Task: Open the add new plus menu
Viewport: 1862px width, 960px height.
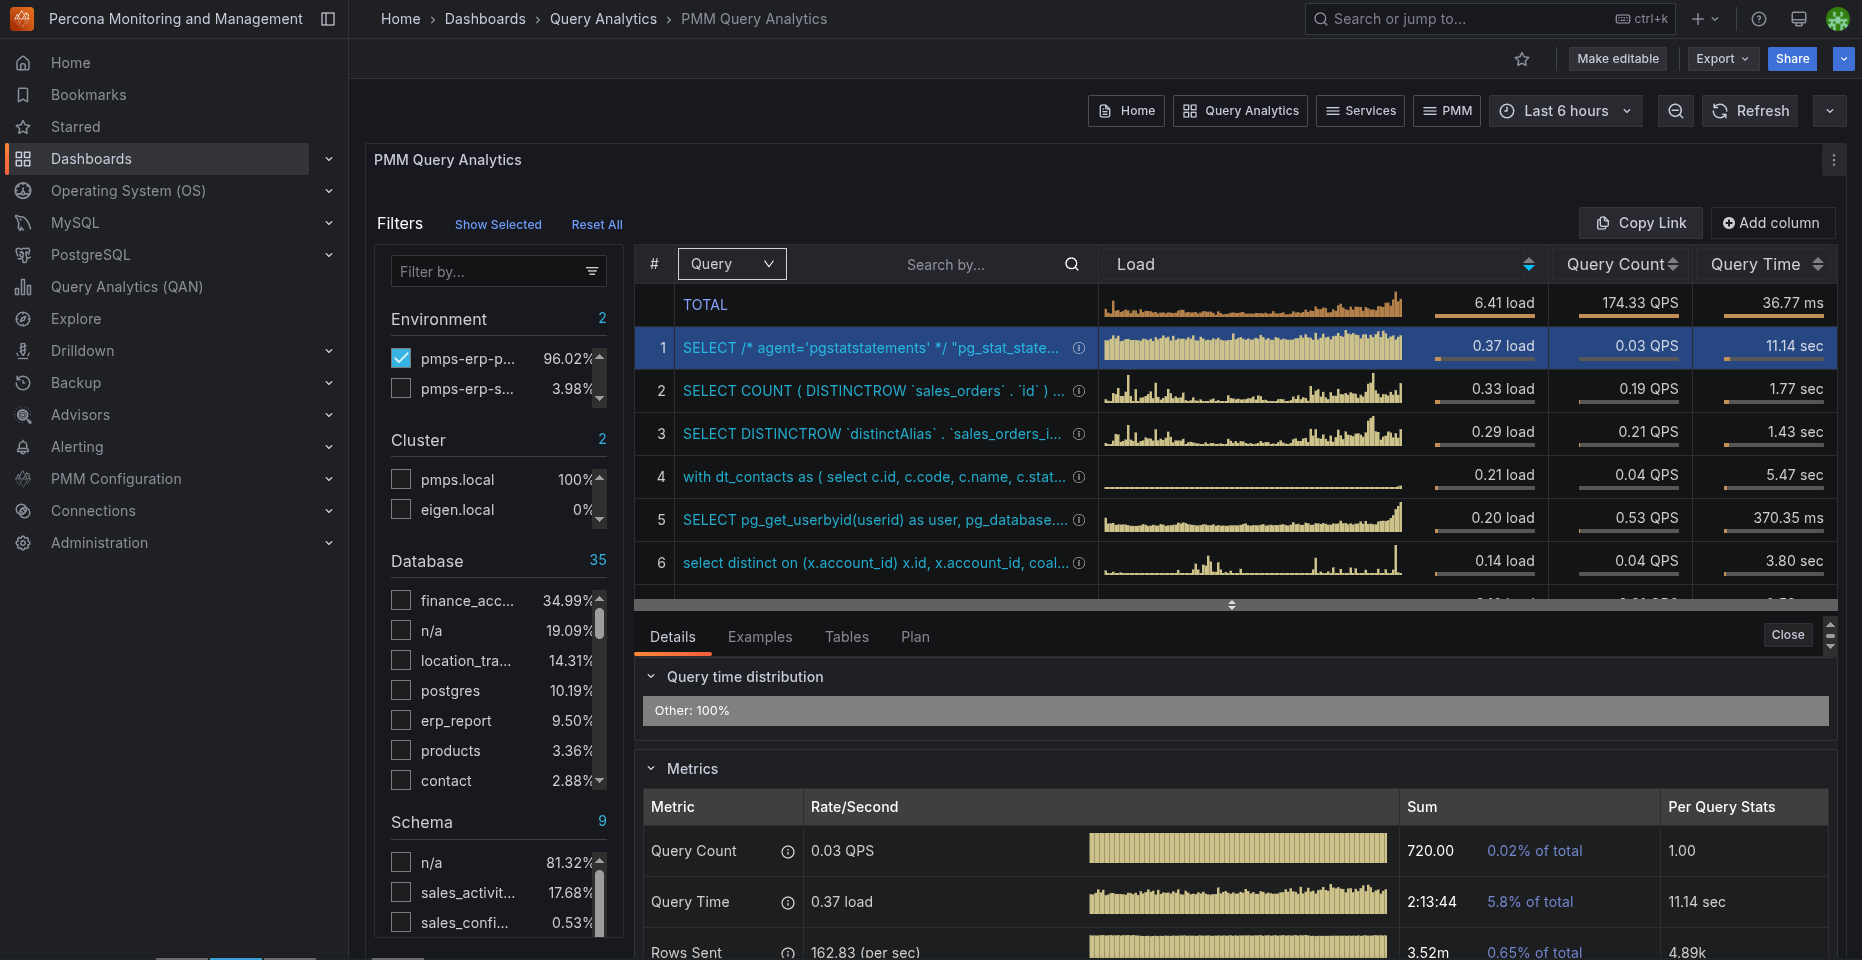Action: [x=1705, y=19]
